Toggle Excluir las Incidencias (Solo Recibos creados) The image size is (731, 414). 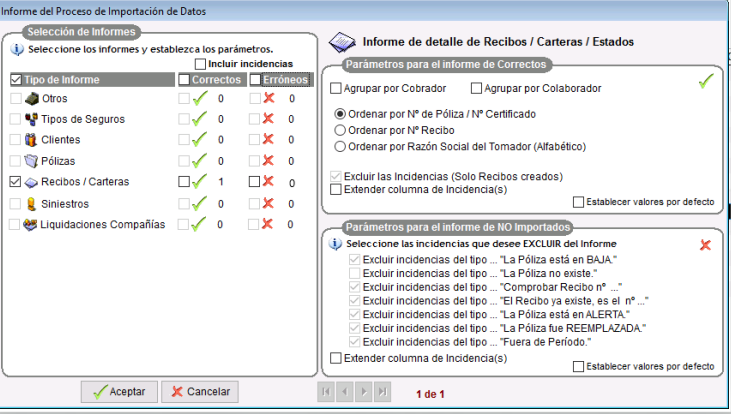[x=336, y=176]
